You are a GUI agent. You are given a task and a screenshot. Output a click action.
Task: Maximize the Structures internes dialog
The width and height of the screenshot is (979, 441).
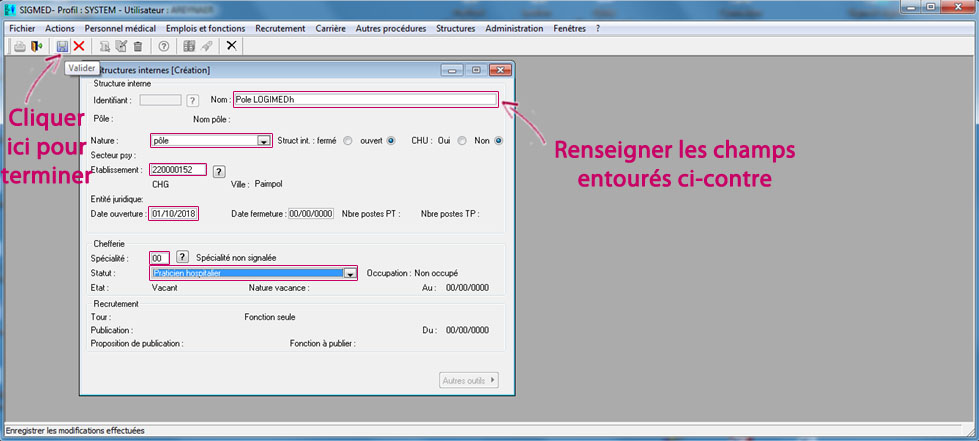(x=476, y=70)
